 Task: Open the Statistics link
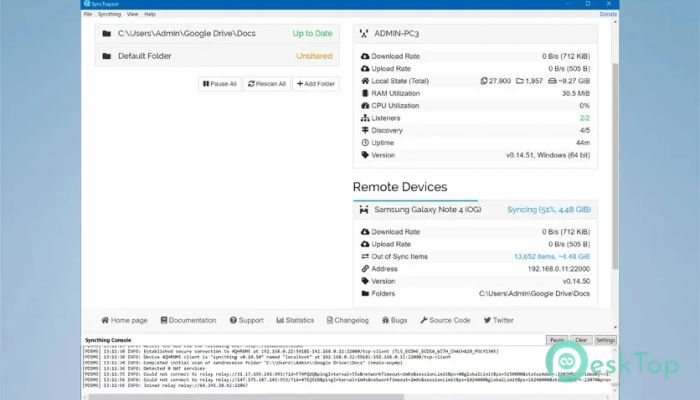click(295, 321)
